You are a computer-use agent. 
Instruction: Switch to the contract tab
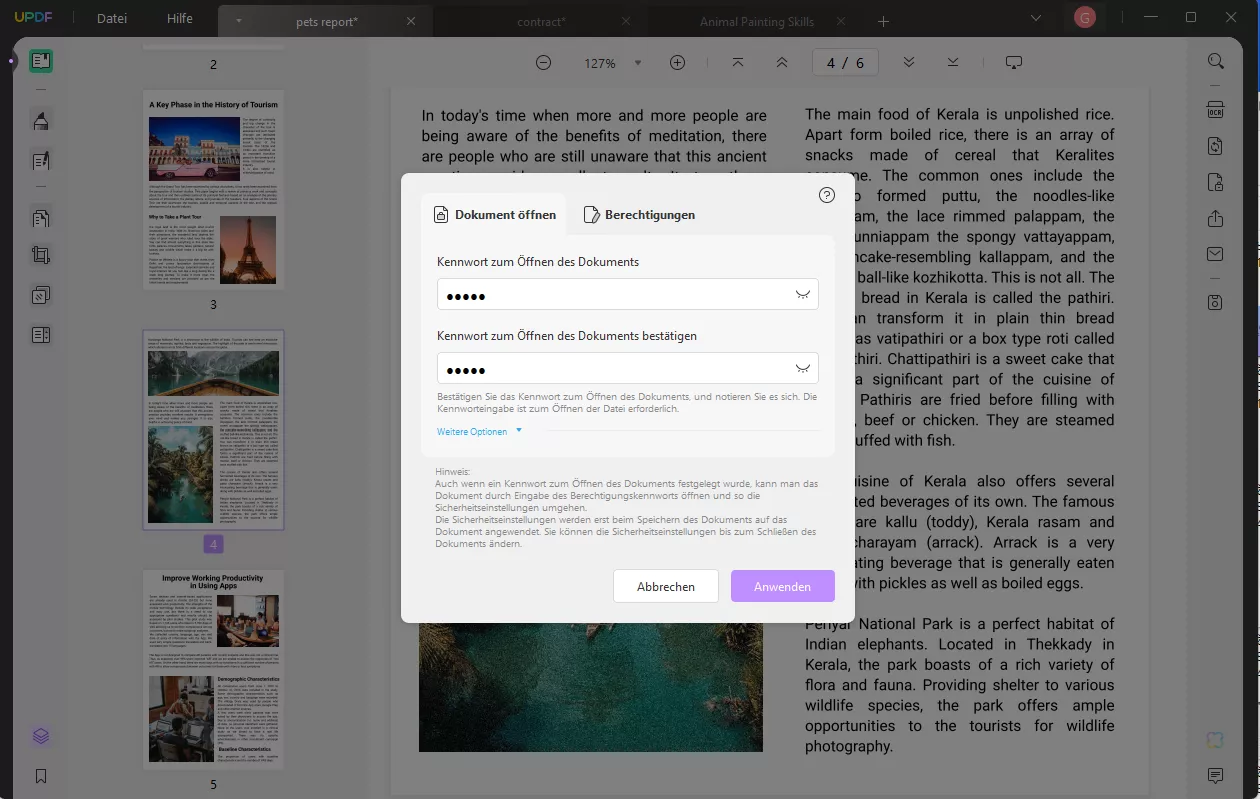coord(541,20)
